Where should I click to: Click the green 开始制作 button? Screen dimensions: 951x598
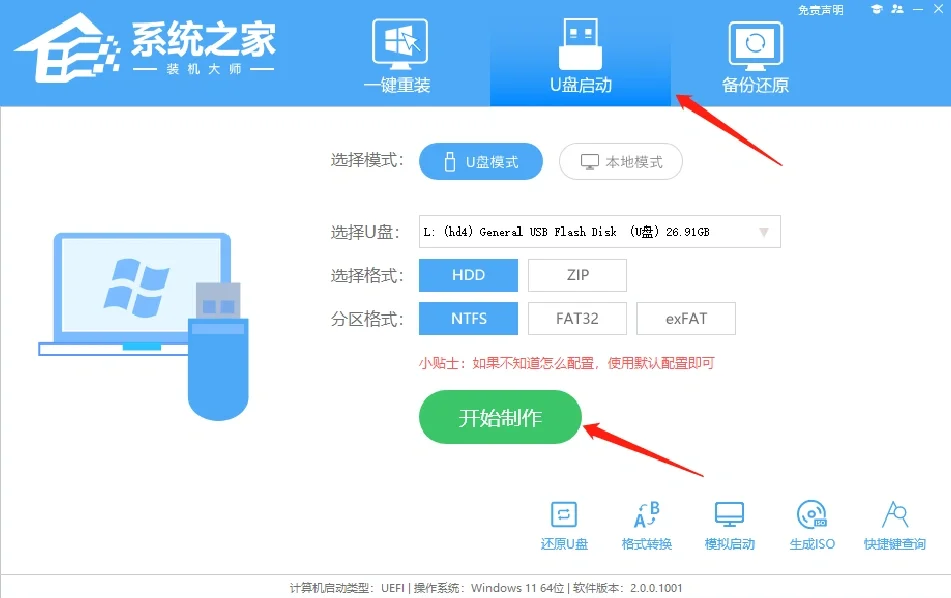tap(500, 417)
